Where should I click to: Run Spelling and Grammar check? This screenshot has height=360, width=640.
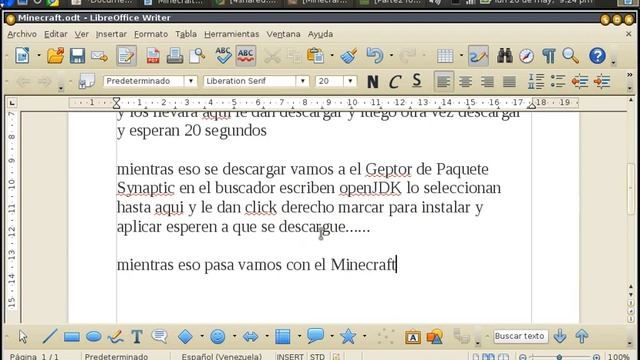pos(223,56)
